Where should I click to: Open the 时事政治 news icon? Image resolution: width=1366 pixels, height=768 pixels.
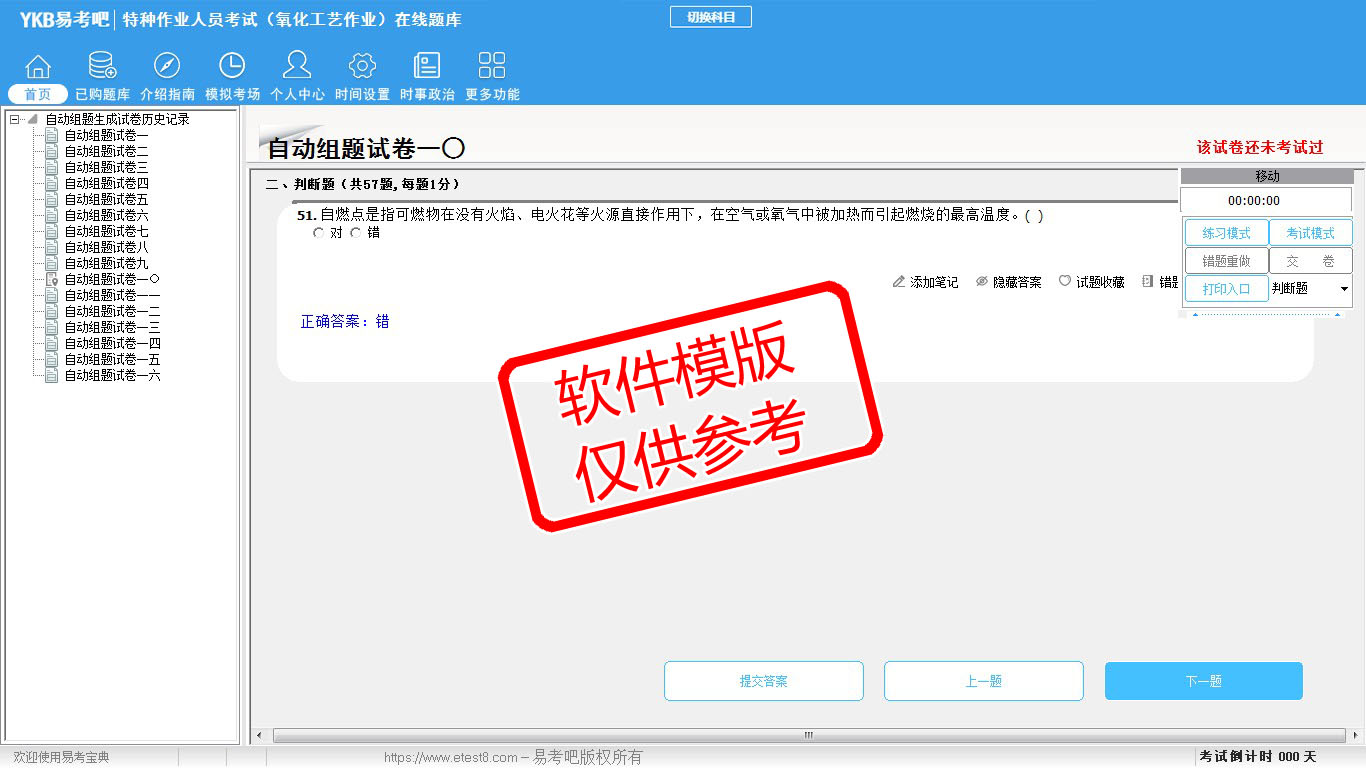(427, 67)
